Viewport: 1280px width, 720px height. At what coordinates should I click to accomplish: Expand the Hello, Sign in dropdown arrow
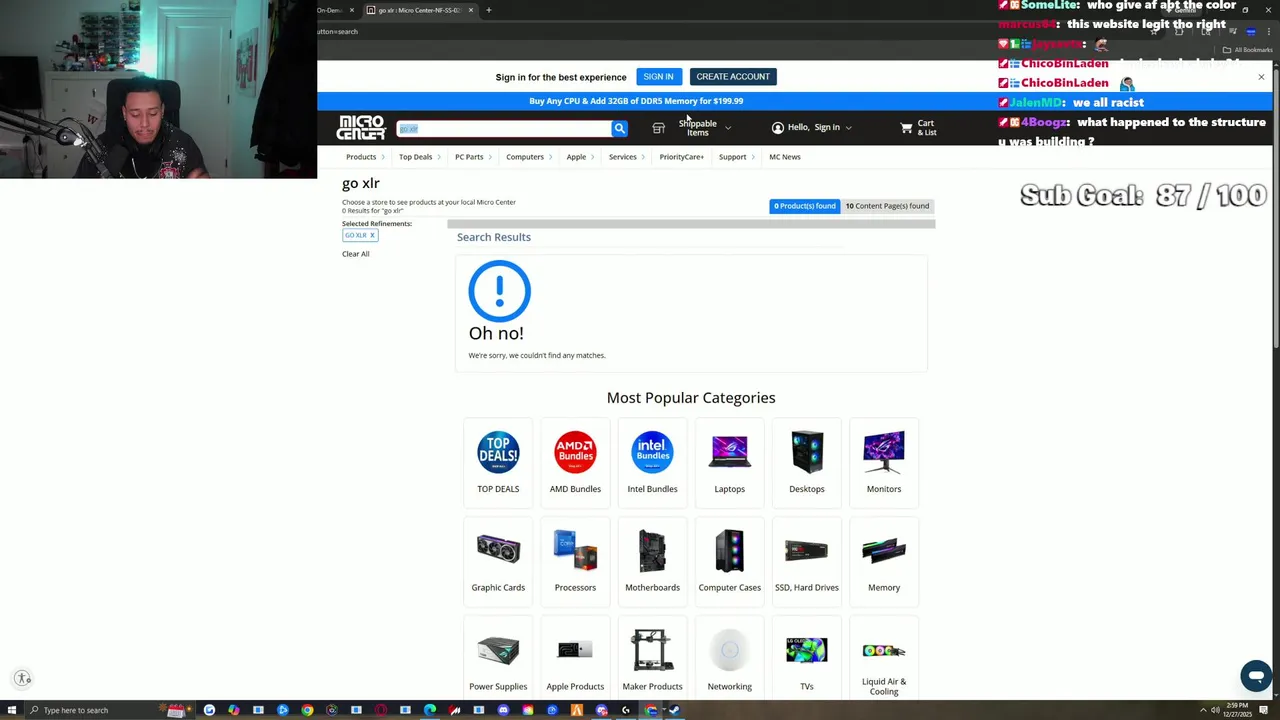[848, 128]
